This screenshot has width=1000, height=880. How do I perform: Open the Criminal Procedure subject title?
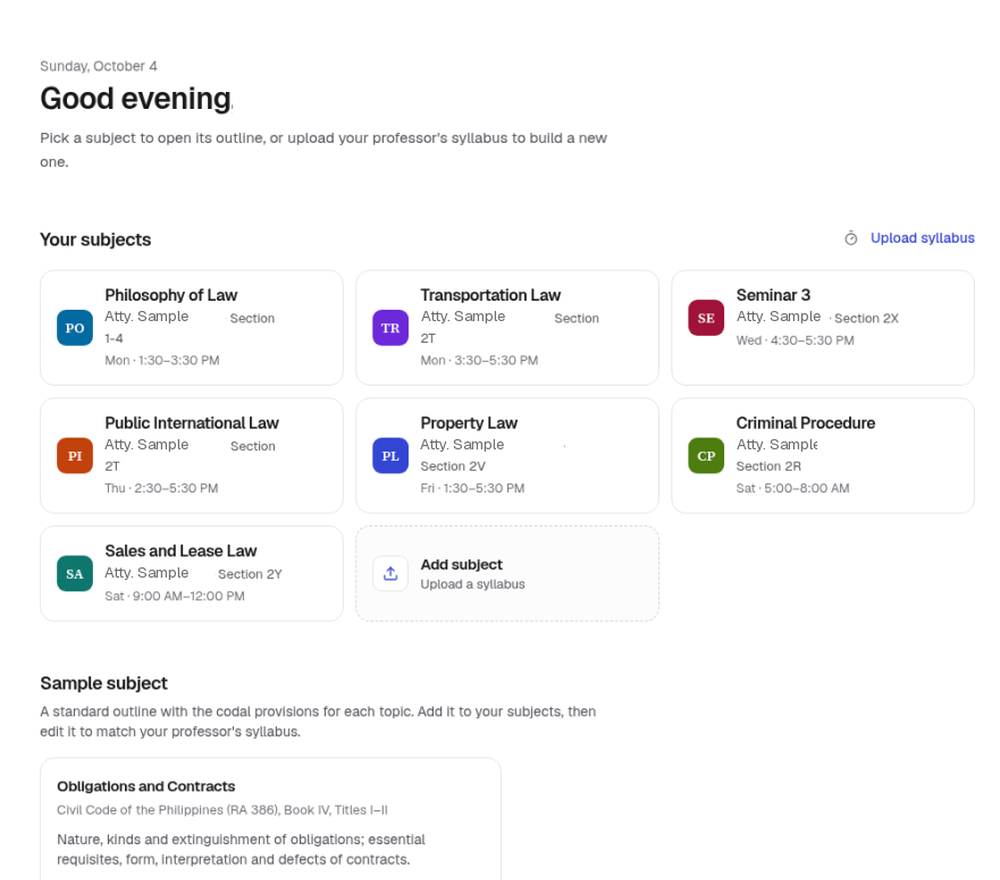(x=805, y=423)
